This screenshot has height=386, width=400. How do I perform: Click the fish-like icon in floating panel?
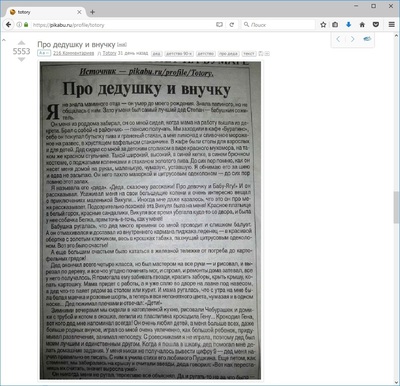click(367, 39)
